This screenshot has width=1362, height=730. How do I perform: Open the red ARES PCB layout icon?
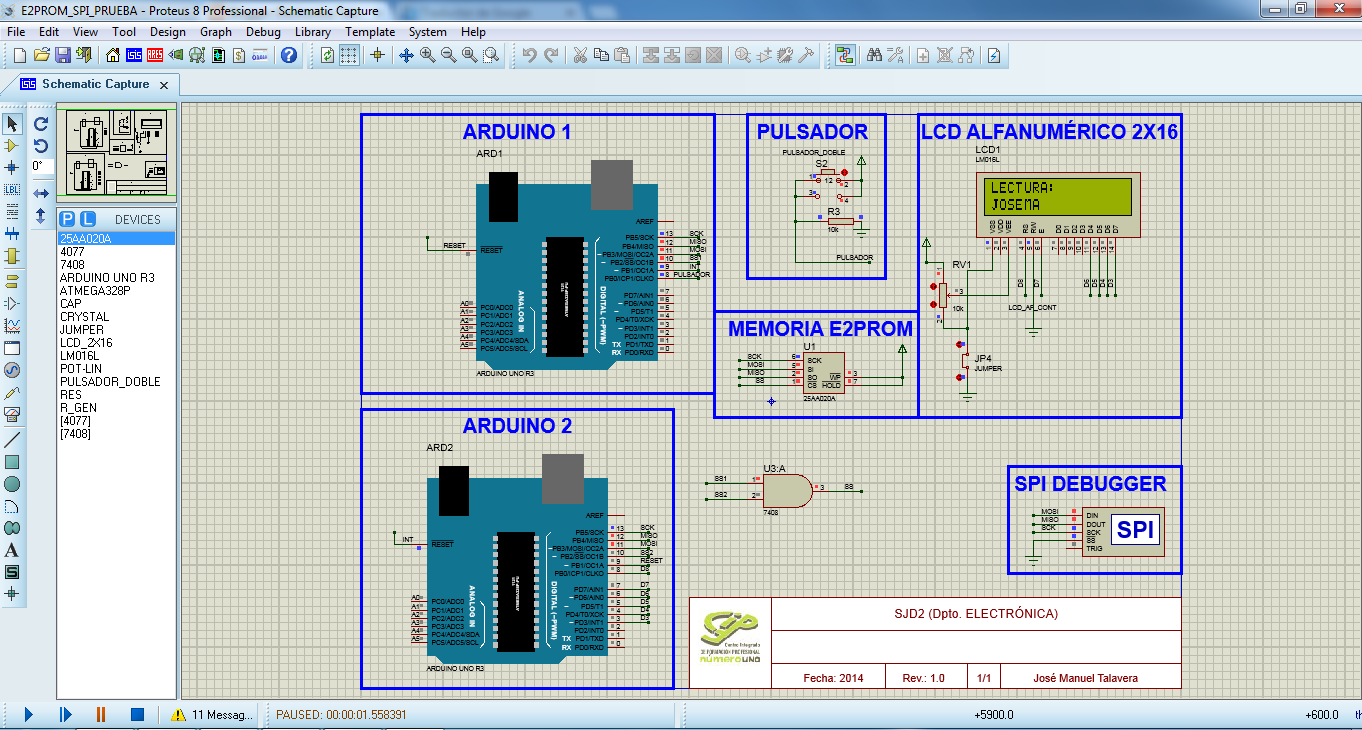tap(154, 55)
